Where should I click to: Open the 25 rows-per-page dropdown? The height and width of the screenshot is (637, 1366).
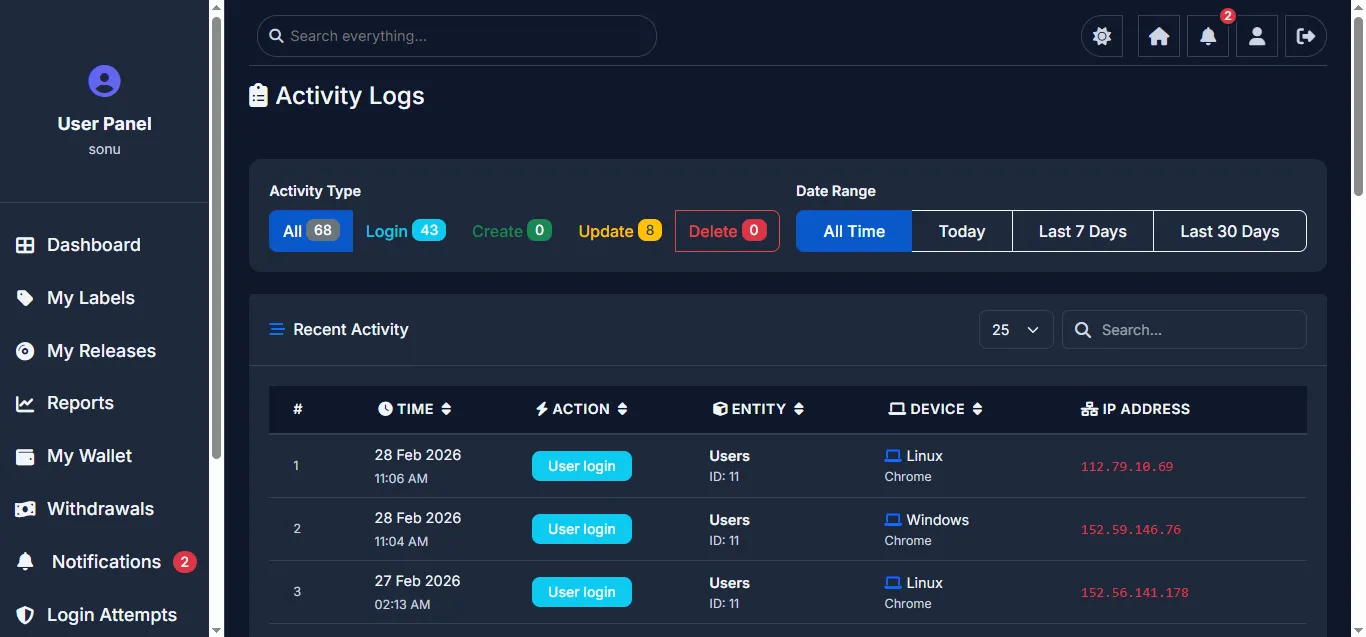1016,330
